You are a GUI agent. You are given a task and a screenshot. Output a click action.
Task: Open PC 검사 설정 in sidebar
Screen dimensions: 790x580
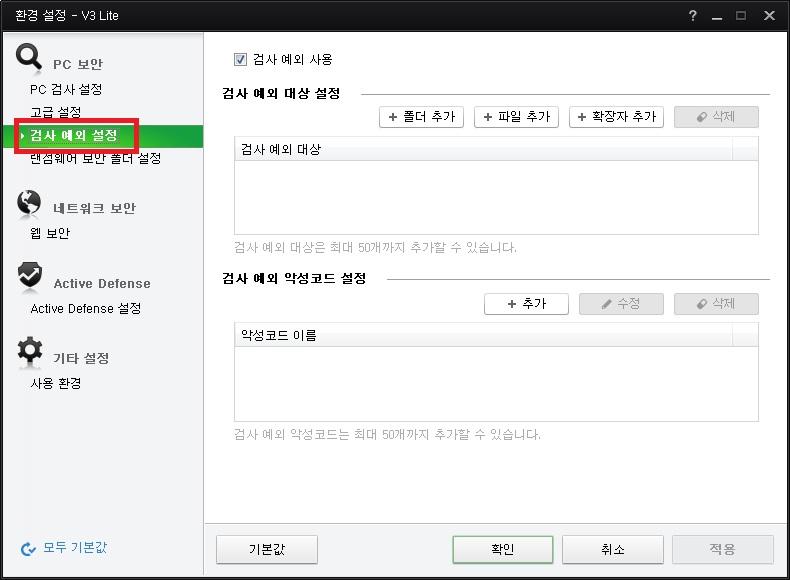[66, 89]
